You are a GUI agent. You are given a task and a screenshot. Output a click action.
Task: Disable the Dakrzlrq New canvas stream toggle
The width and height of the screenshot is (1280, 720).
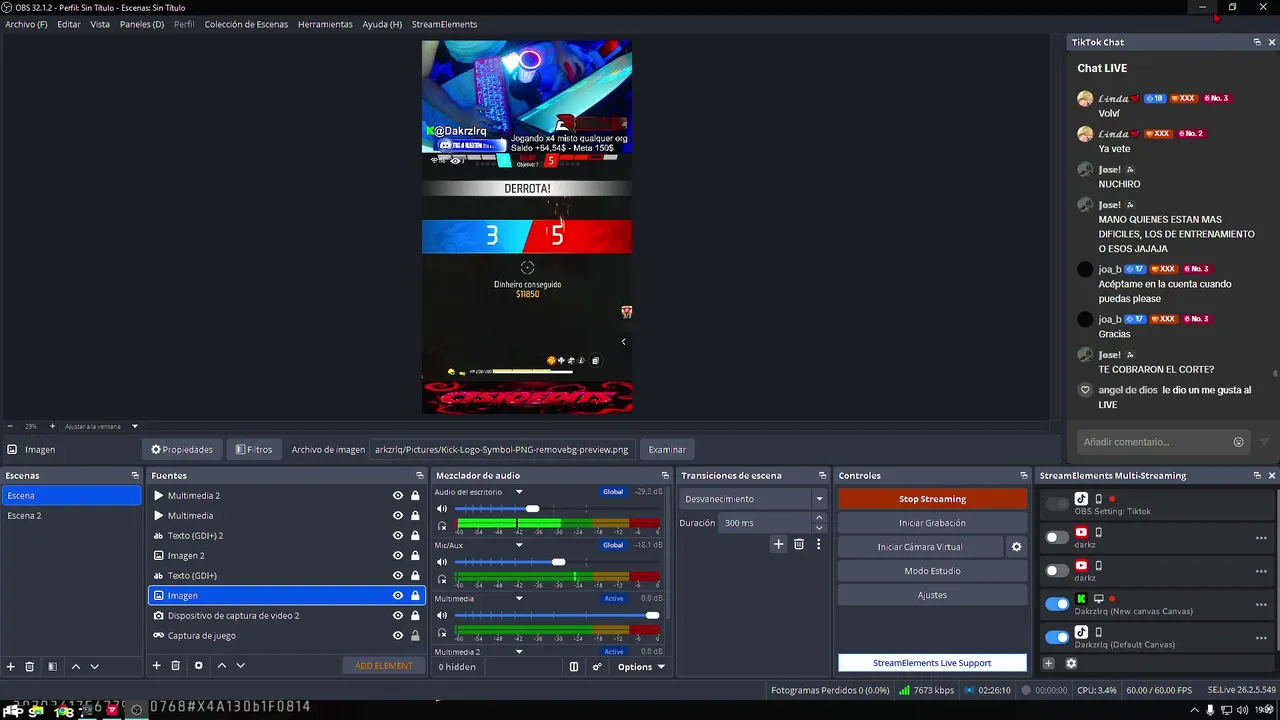pos(1057,604)
